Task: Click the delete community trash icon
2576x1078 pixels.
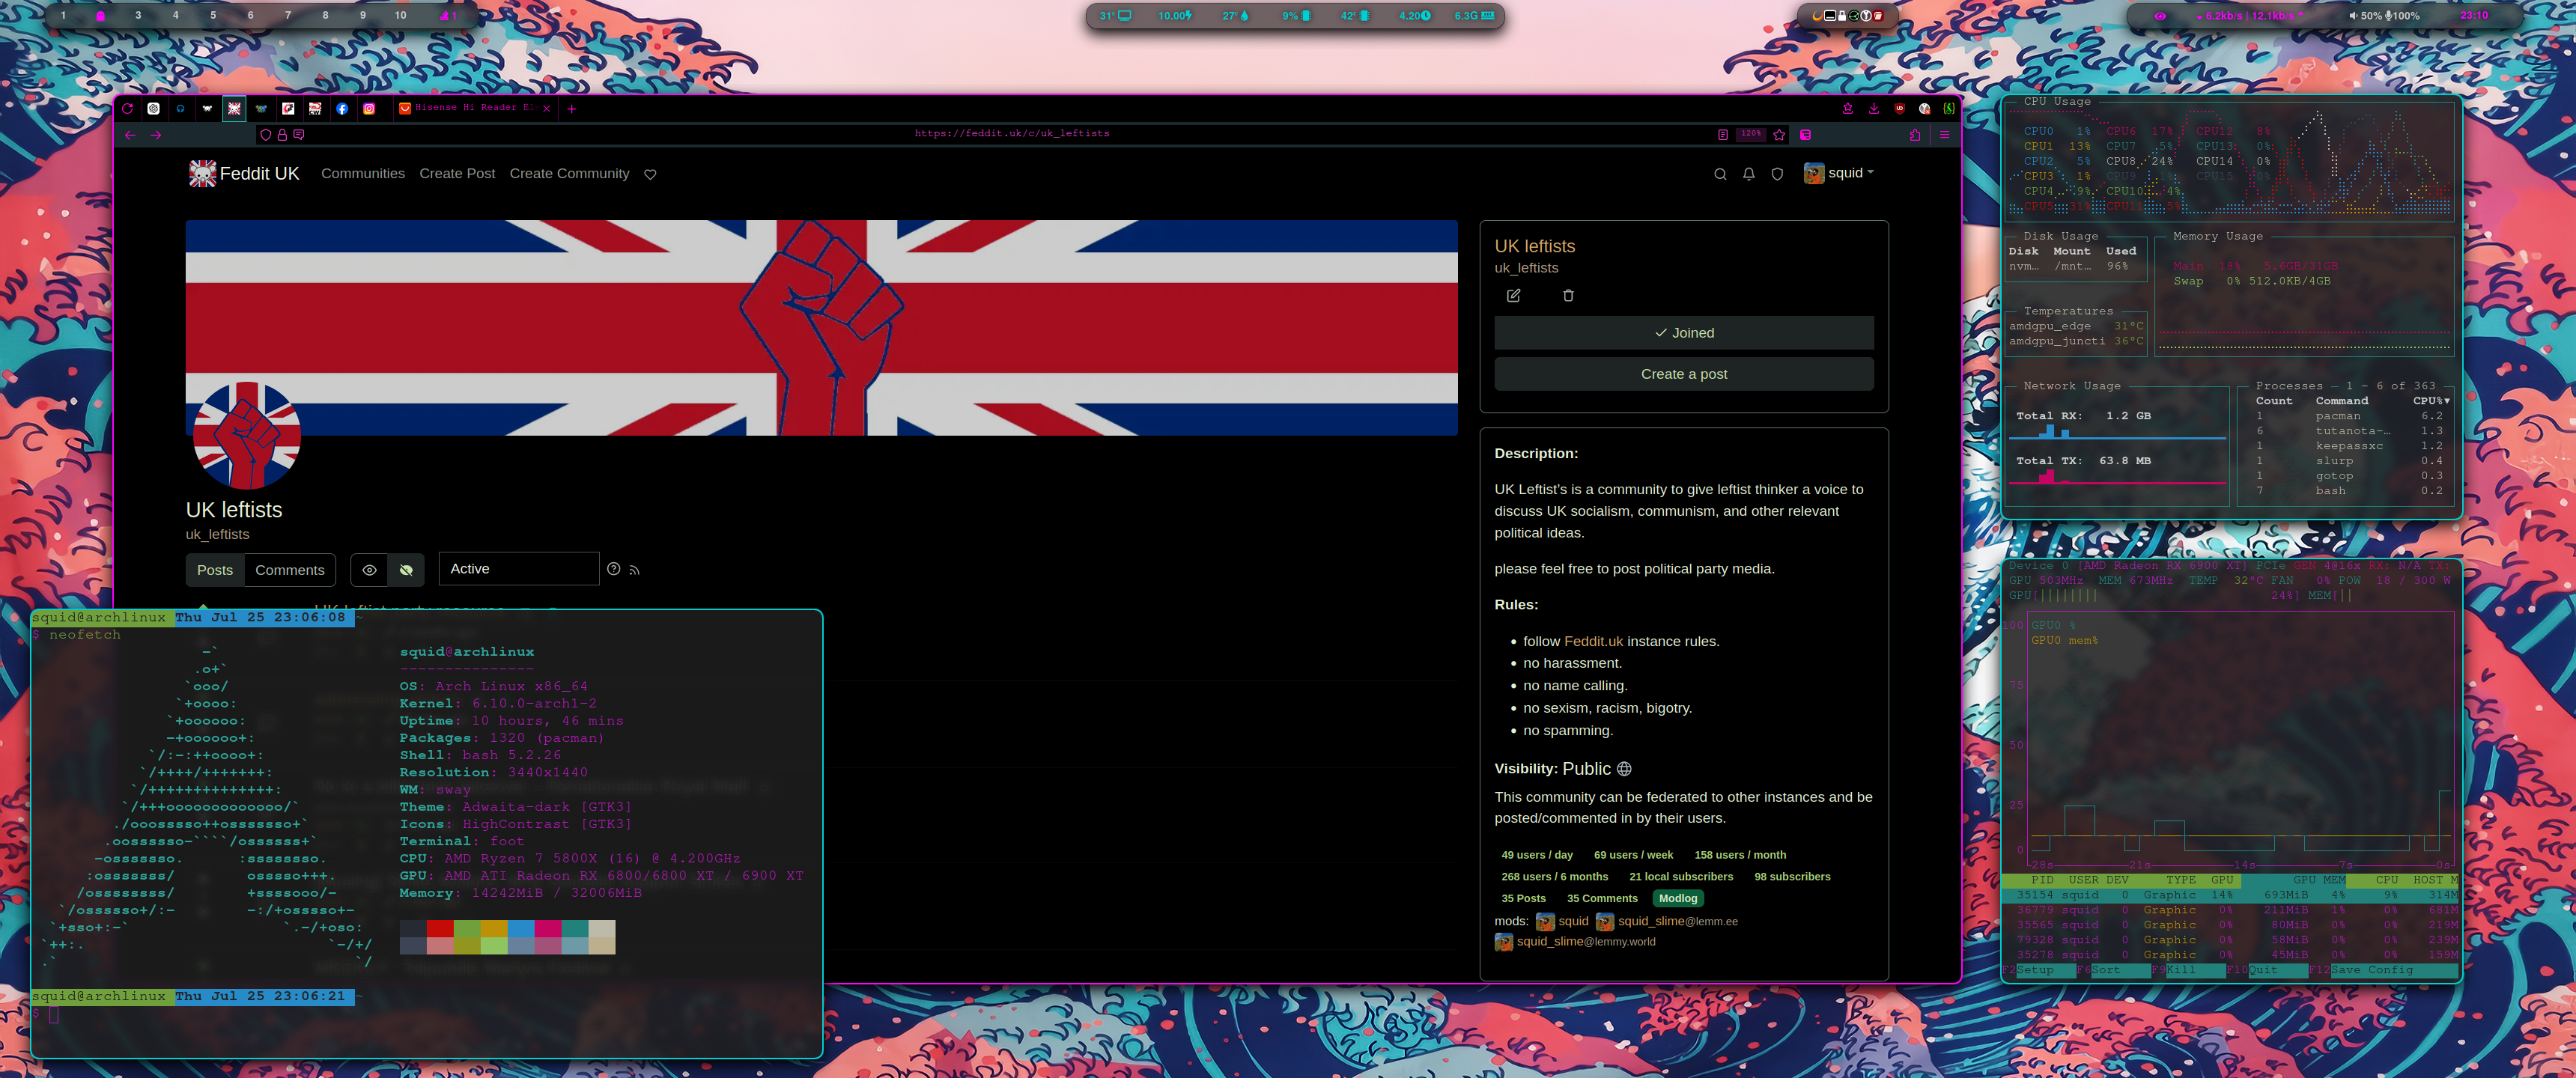Action: (x=1568, y=296)
